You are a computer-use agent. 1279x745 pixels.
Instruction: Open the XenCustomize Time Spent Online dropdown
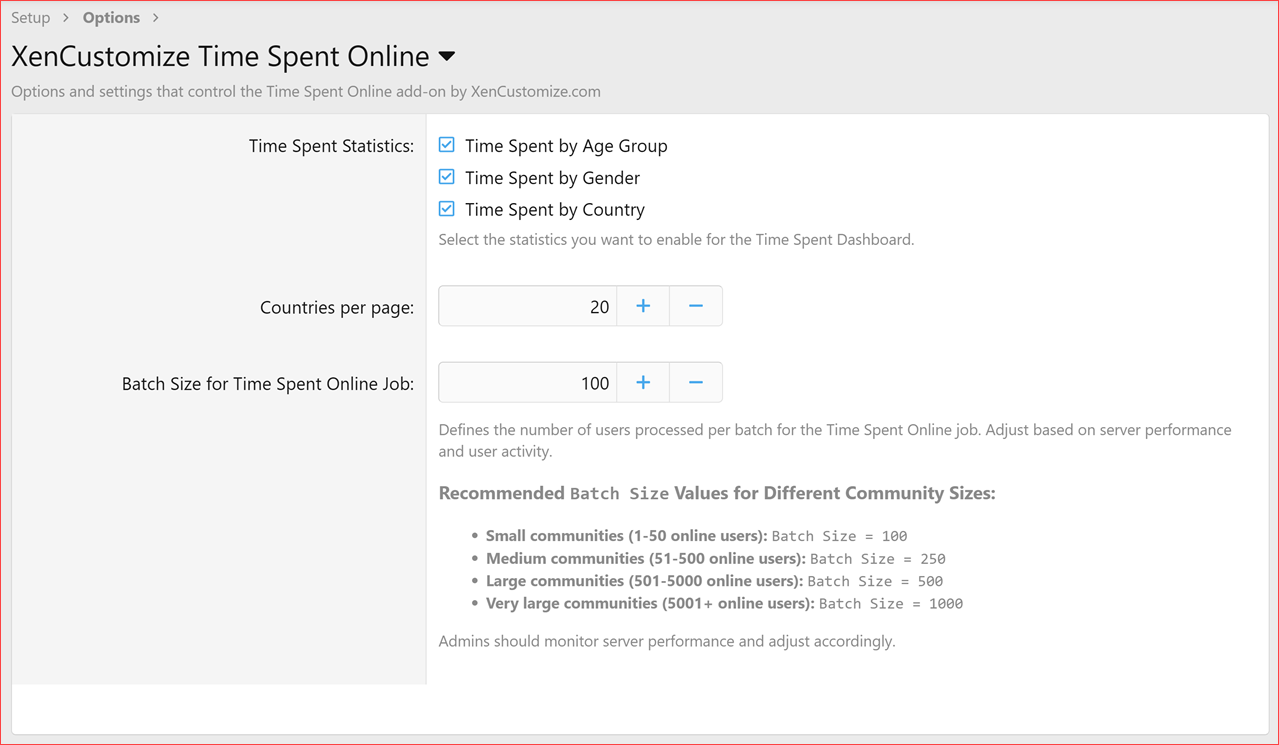click(x=446, y=56)
